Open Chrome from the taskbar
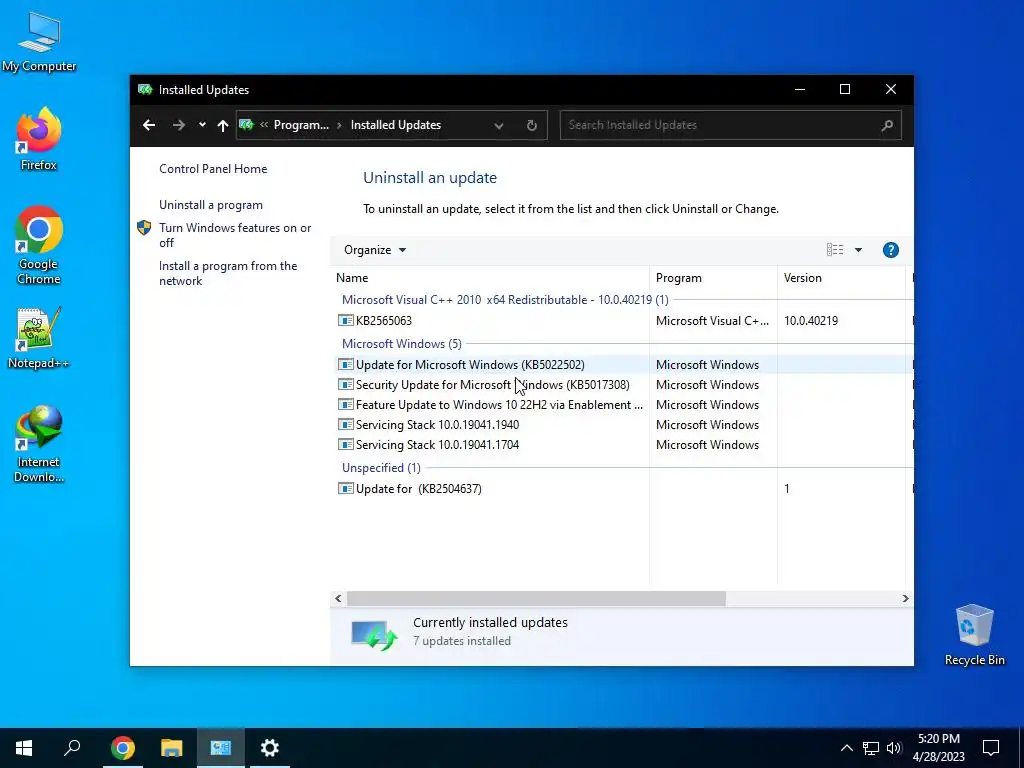The image size is (1024, 768). [x=122, y=748]
